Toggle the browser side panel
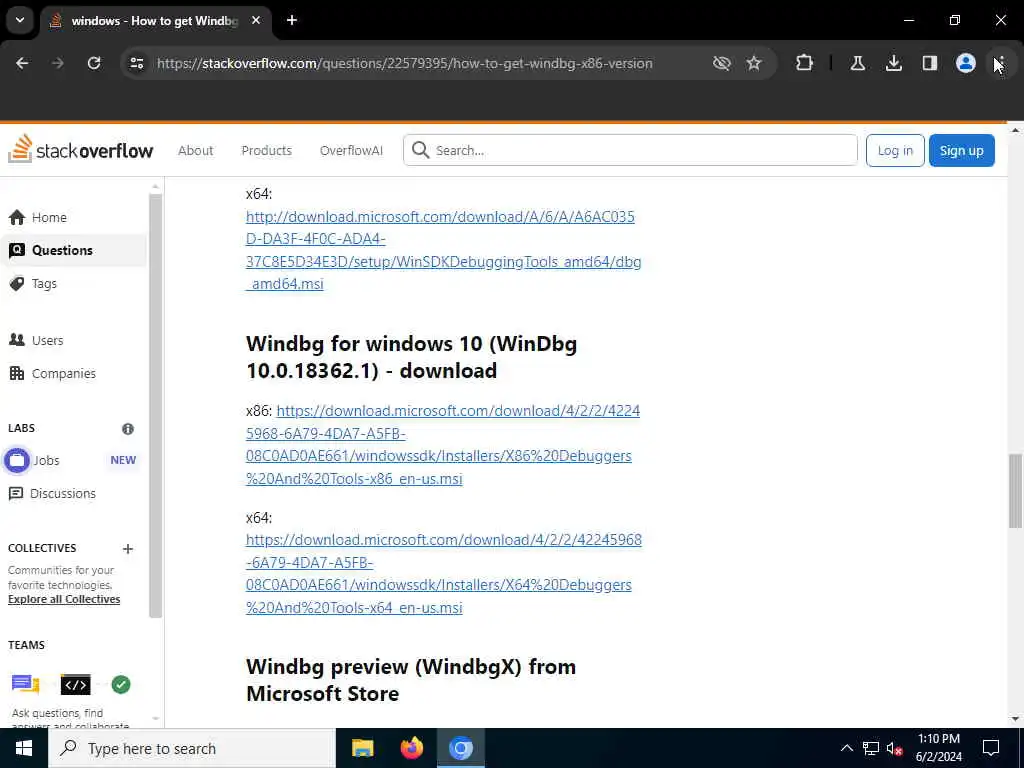Viewport: 1024px width, 768px height. [x=930, y=63]
